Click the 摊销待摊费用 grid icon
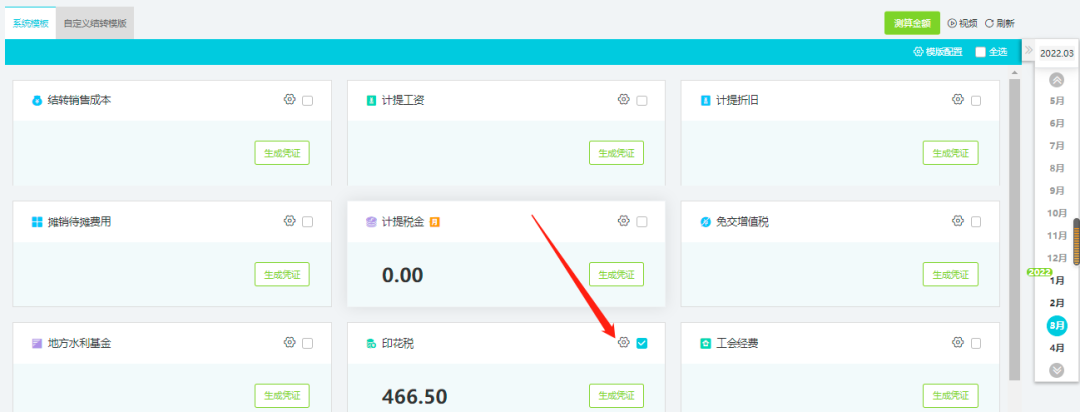This screenshot has width=1080, height=412. [x=37, y=222]
